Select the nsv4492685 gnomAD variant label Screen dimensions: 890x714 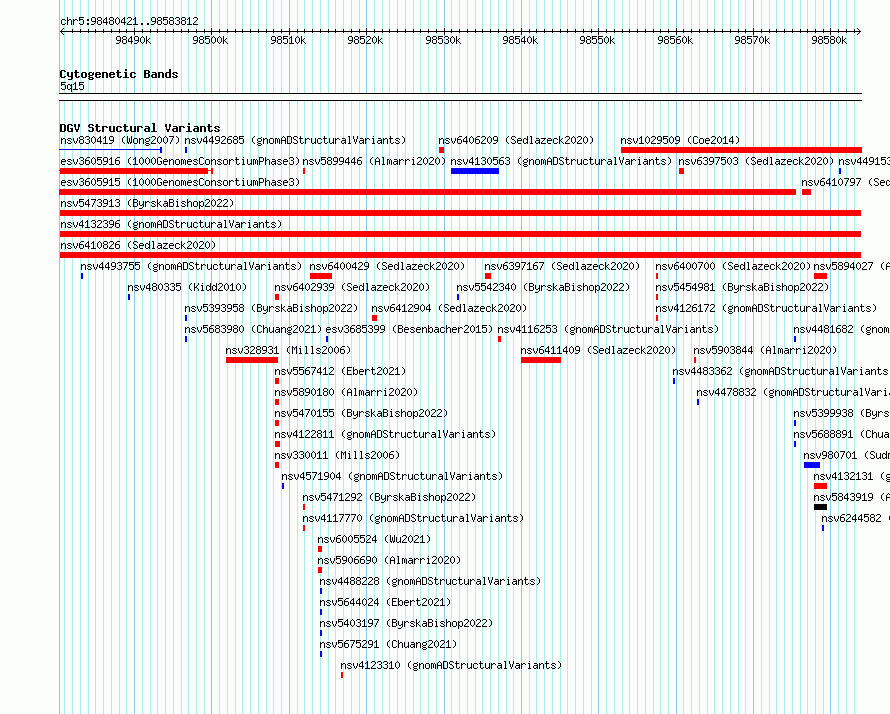(295, 140)
